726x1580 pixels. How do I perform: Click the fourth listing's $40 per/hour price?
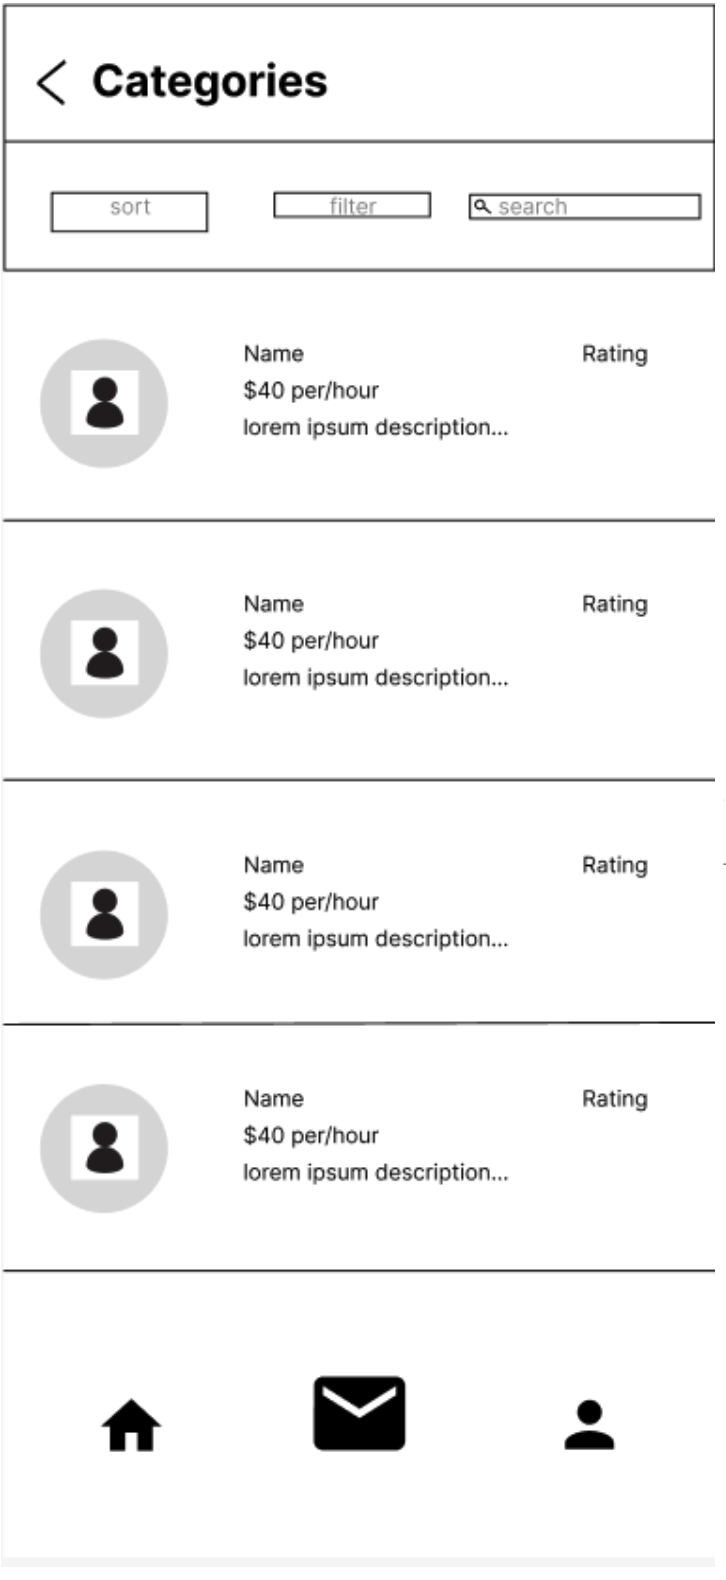(311, 1135)
